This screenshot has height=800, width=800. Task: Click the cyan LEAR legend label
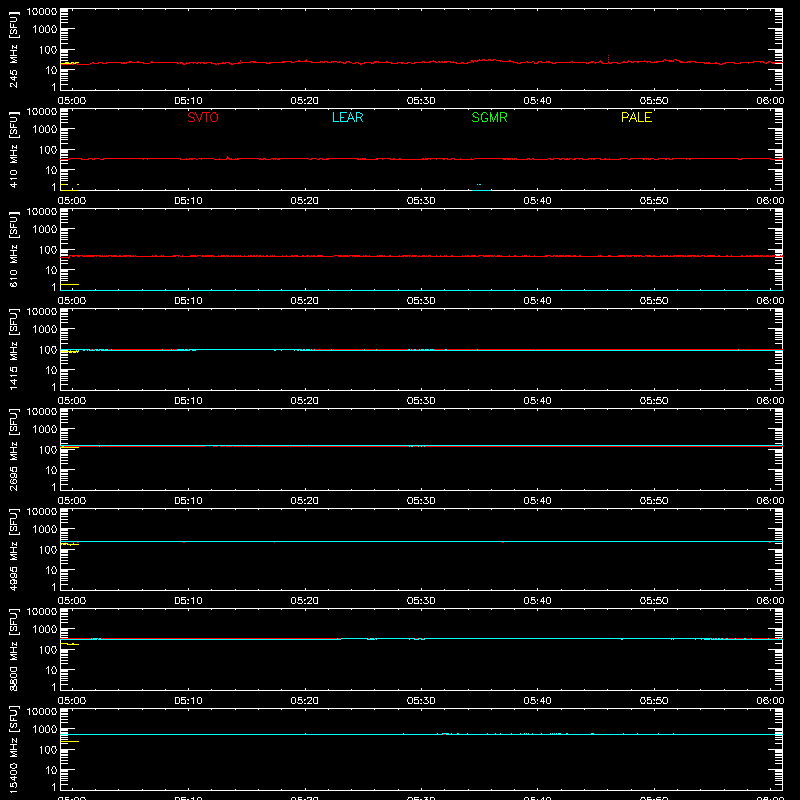(347, 117)
